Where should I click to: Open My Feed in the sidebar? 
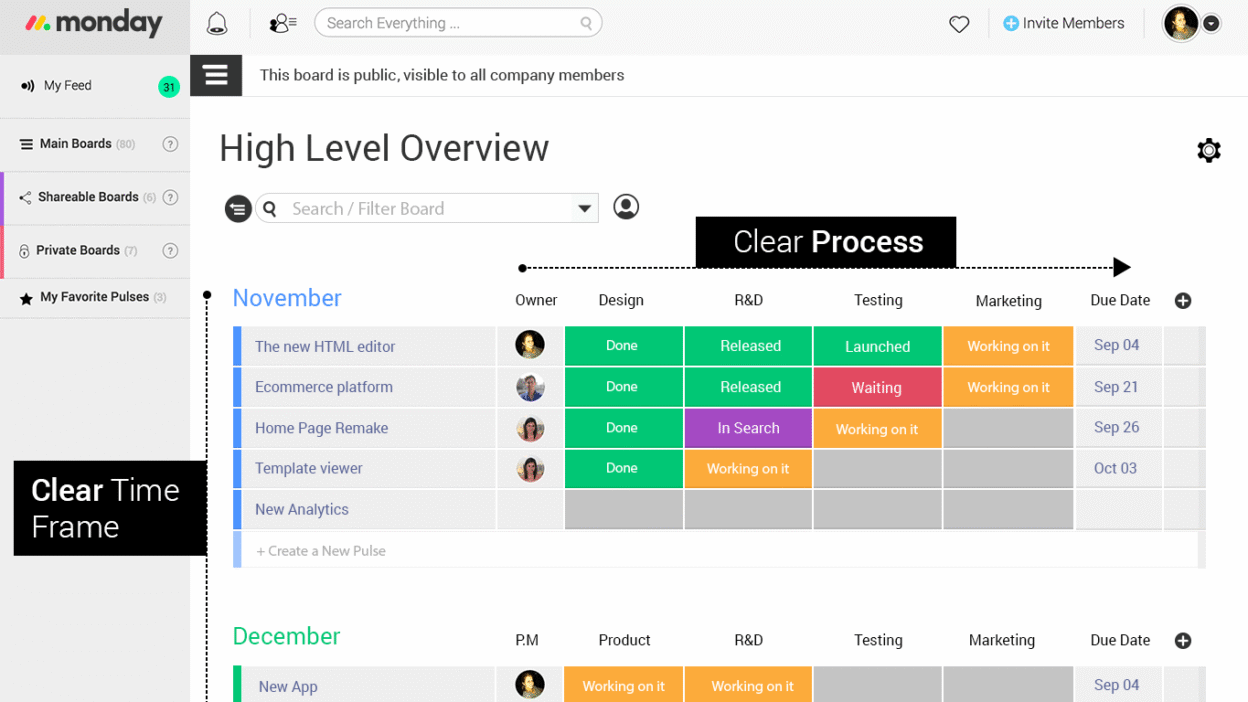tap(68, 86)
